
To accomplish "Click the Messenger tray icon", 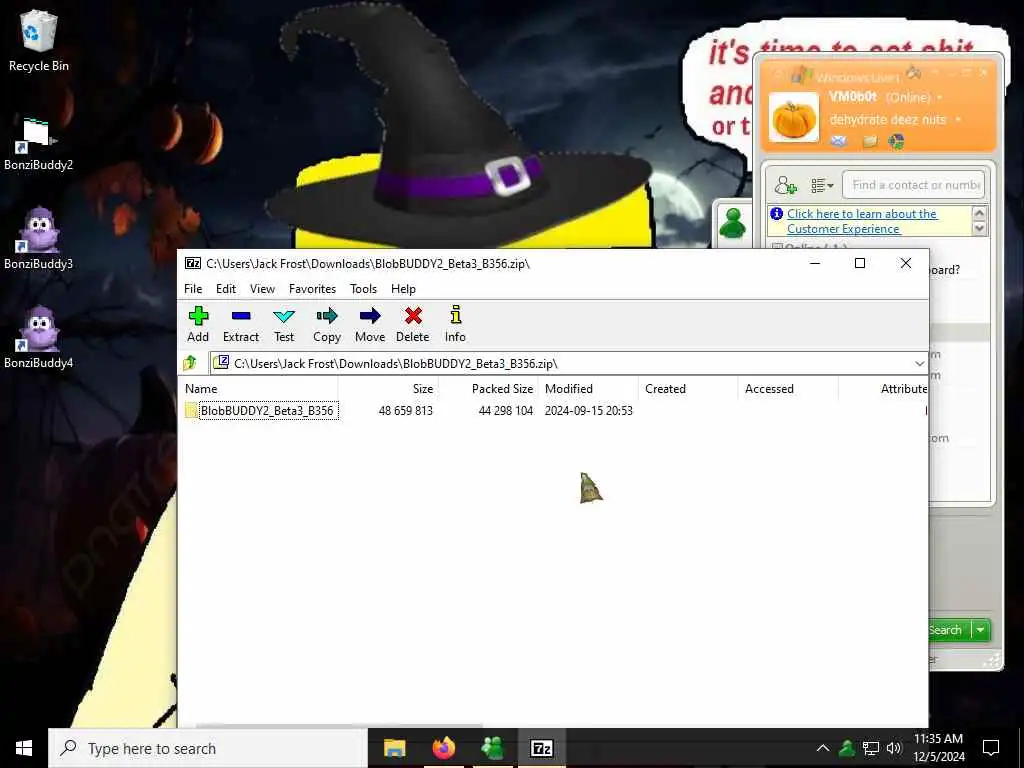I will [x=847, y=748].
